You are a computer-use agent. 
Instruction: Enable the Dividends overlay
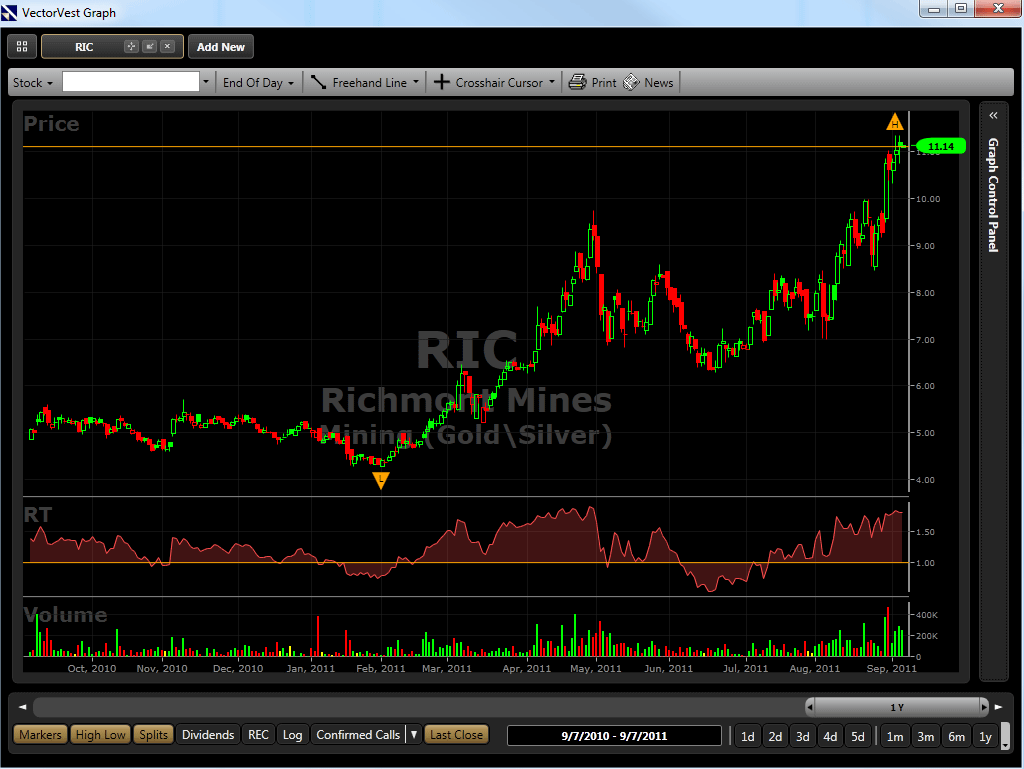tap(208, 735)
